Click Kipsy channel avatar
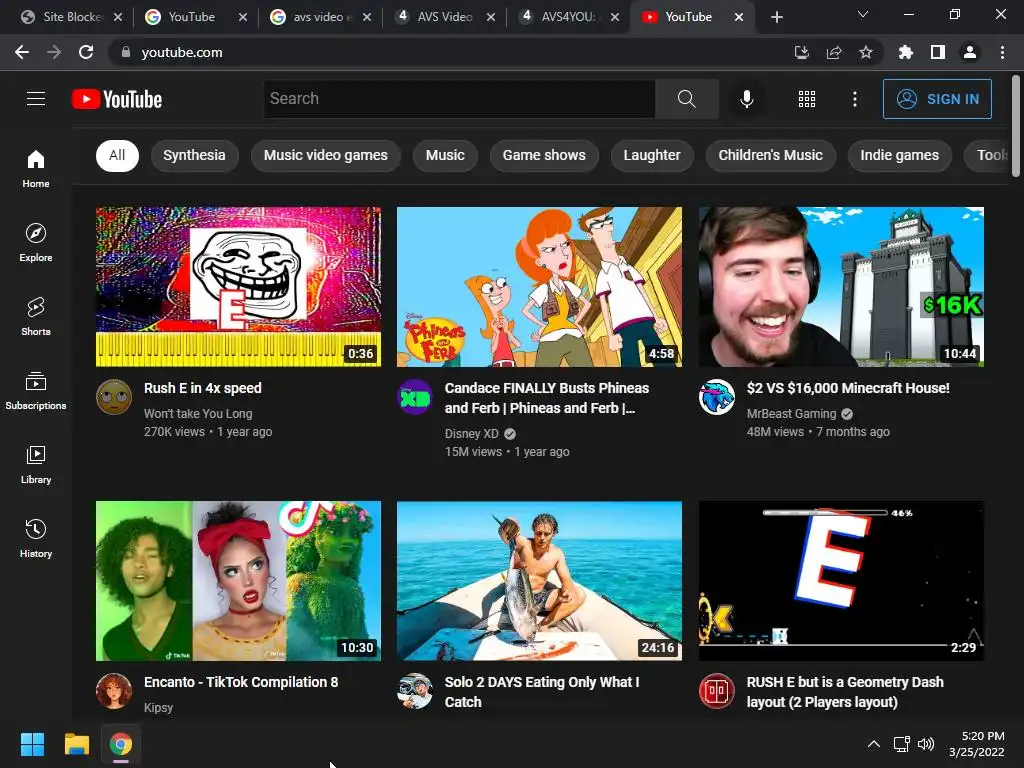This screenshot has height=768, width=1024. pyautogui.click(x=114, y=690)
